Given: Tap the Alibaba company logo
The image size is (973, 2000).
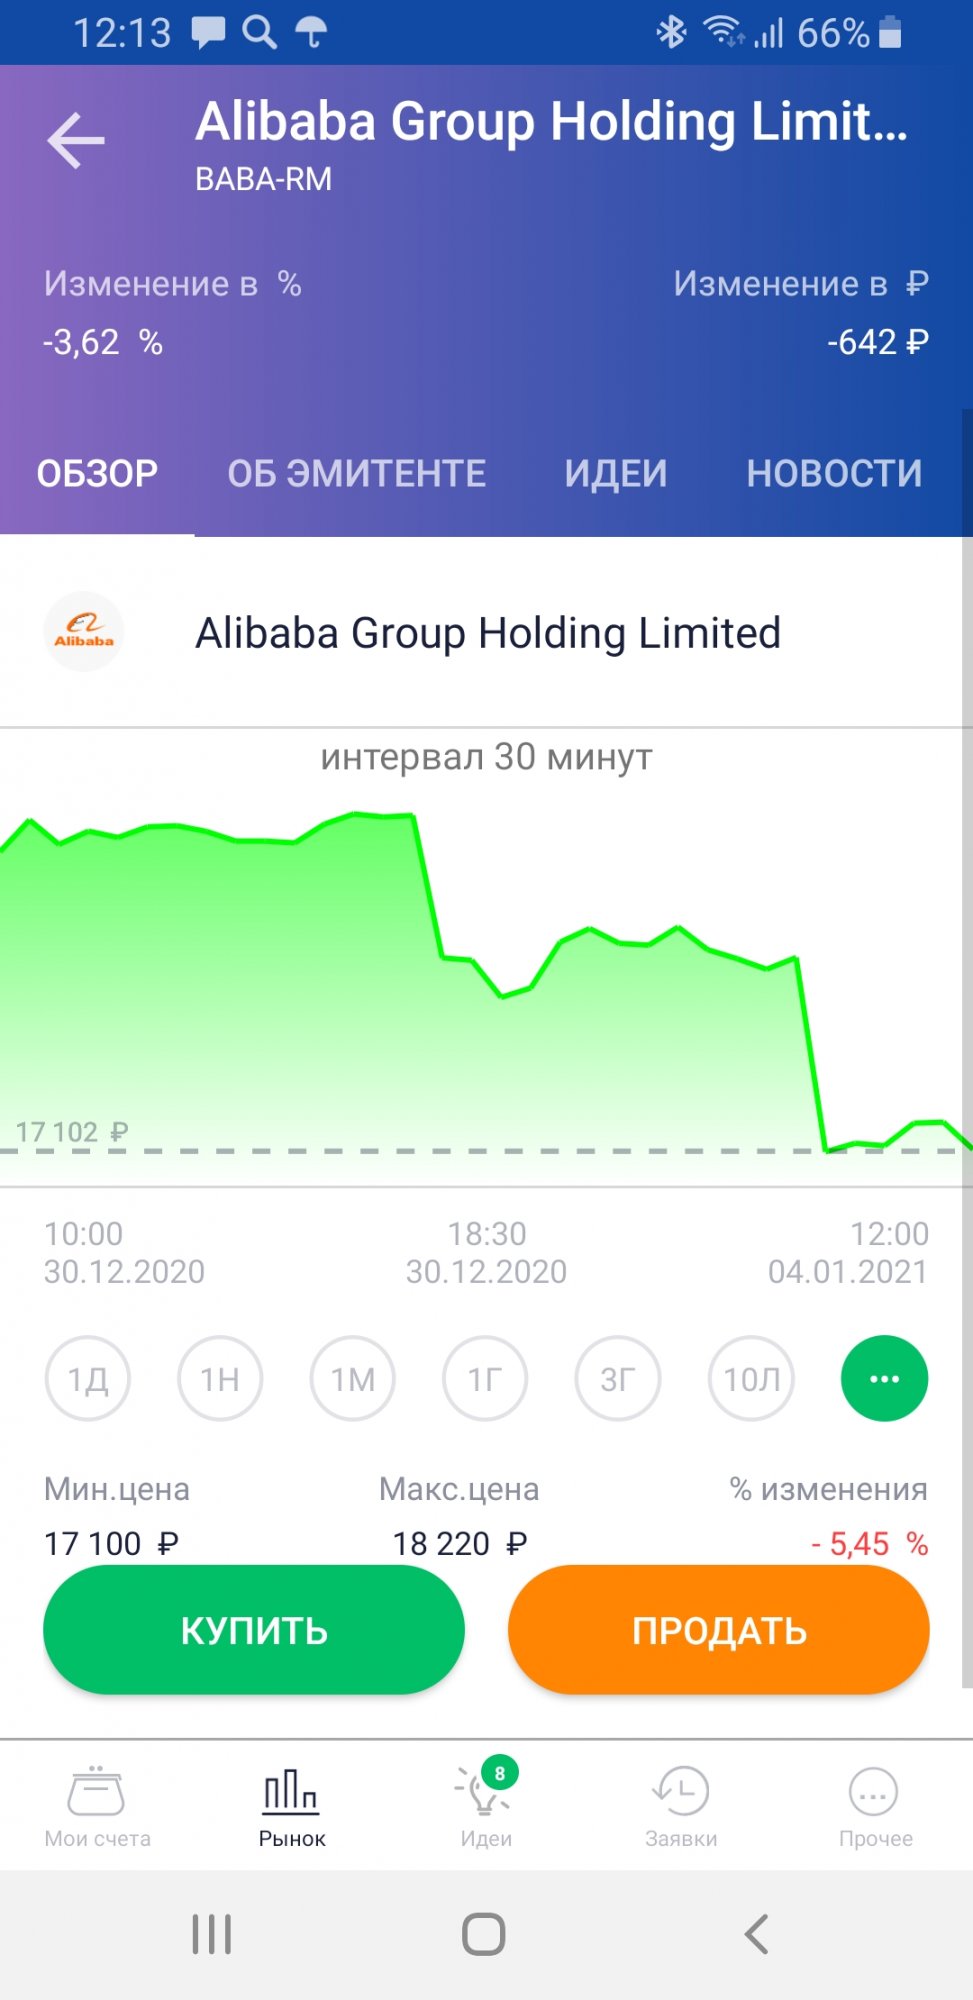Looking at the screenshot, I should click(84, 632).
